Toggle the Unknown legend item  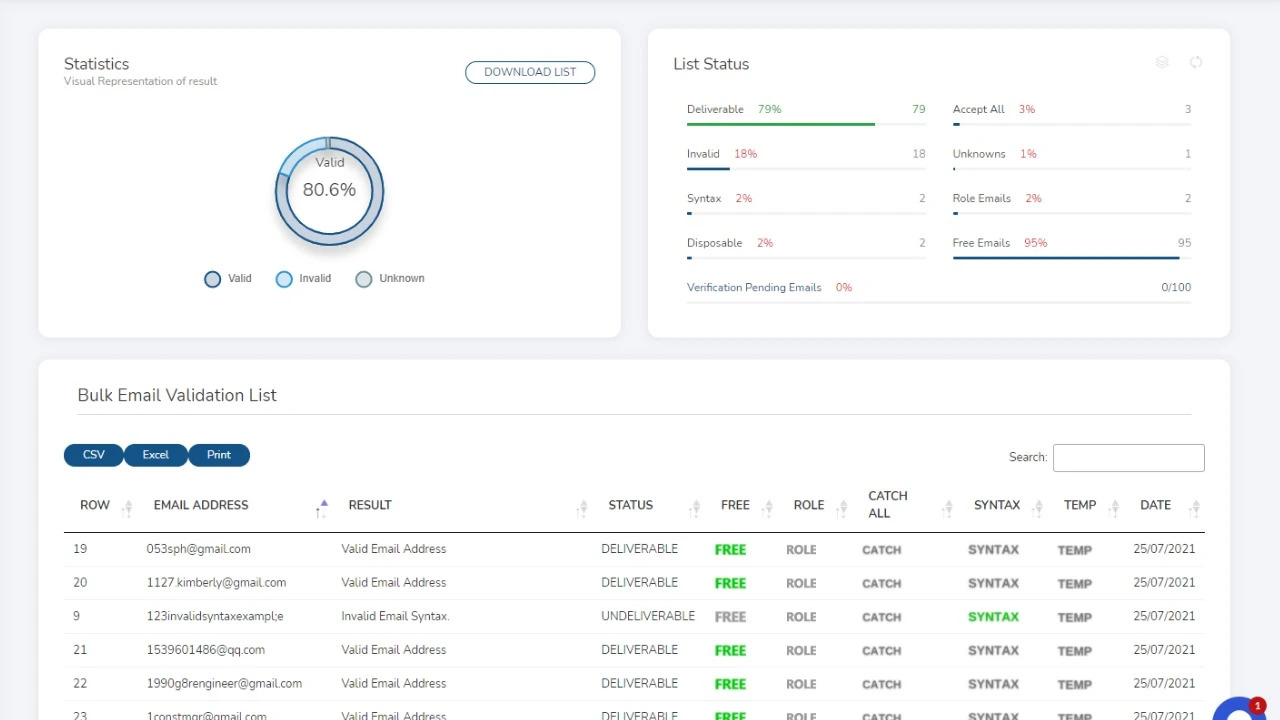(390, 279)
